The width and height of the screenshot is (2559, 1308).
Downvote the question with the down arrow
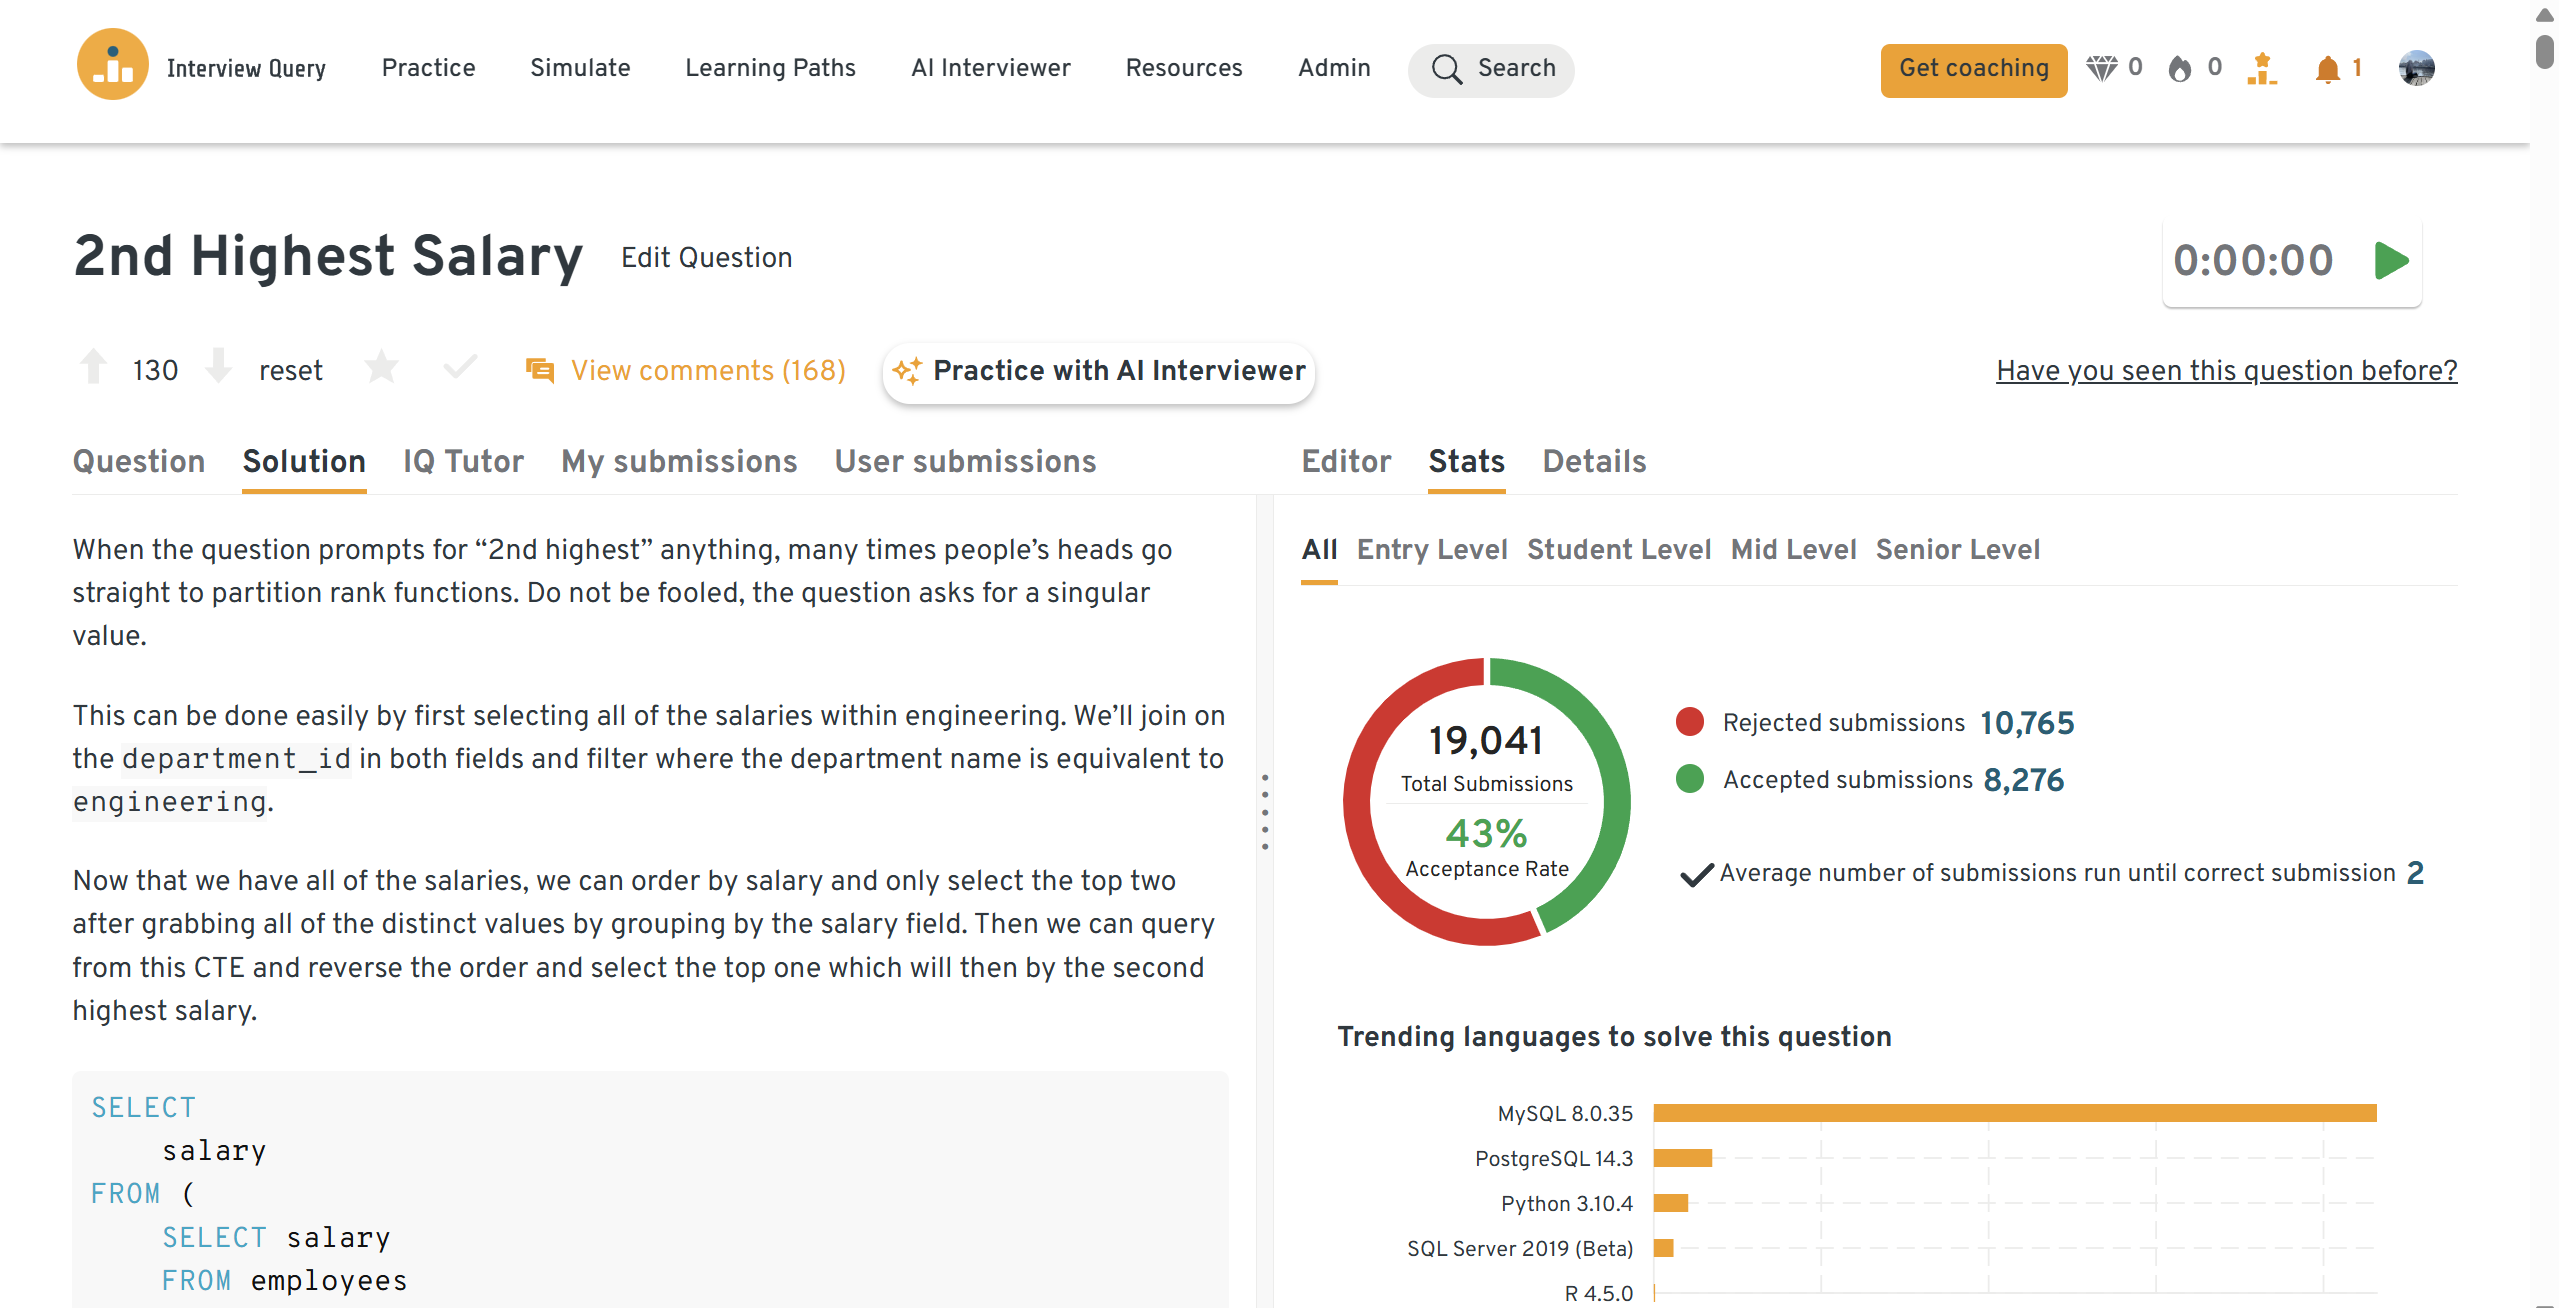pyautogui.click(x=218, y=367)
